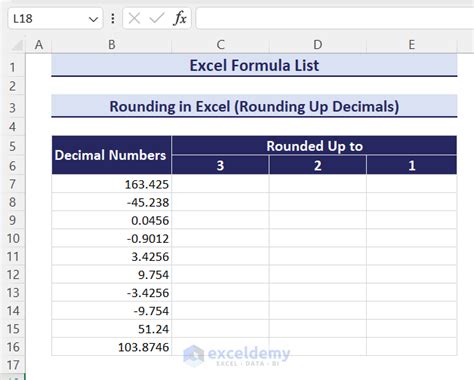Select row 6 header
Viewport: 474px width, 380px height.
click(x=13, y=165)
